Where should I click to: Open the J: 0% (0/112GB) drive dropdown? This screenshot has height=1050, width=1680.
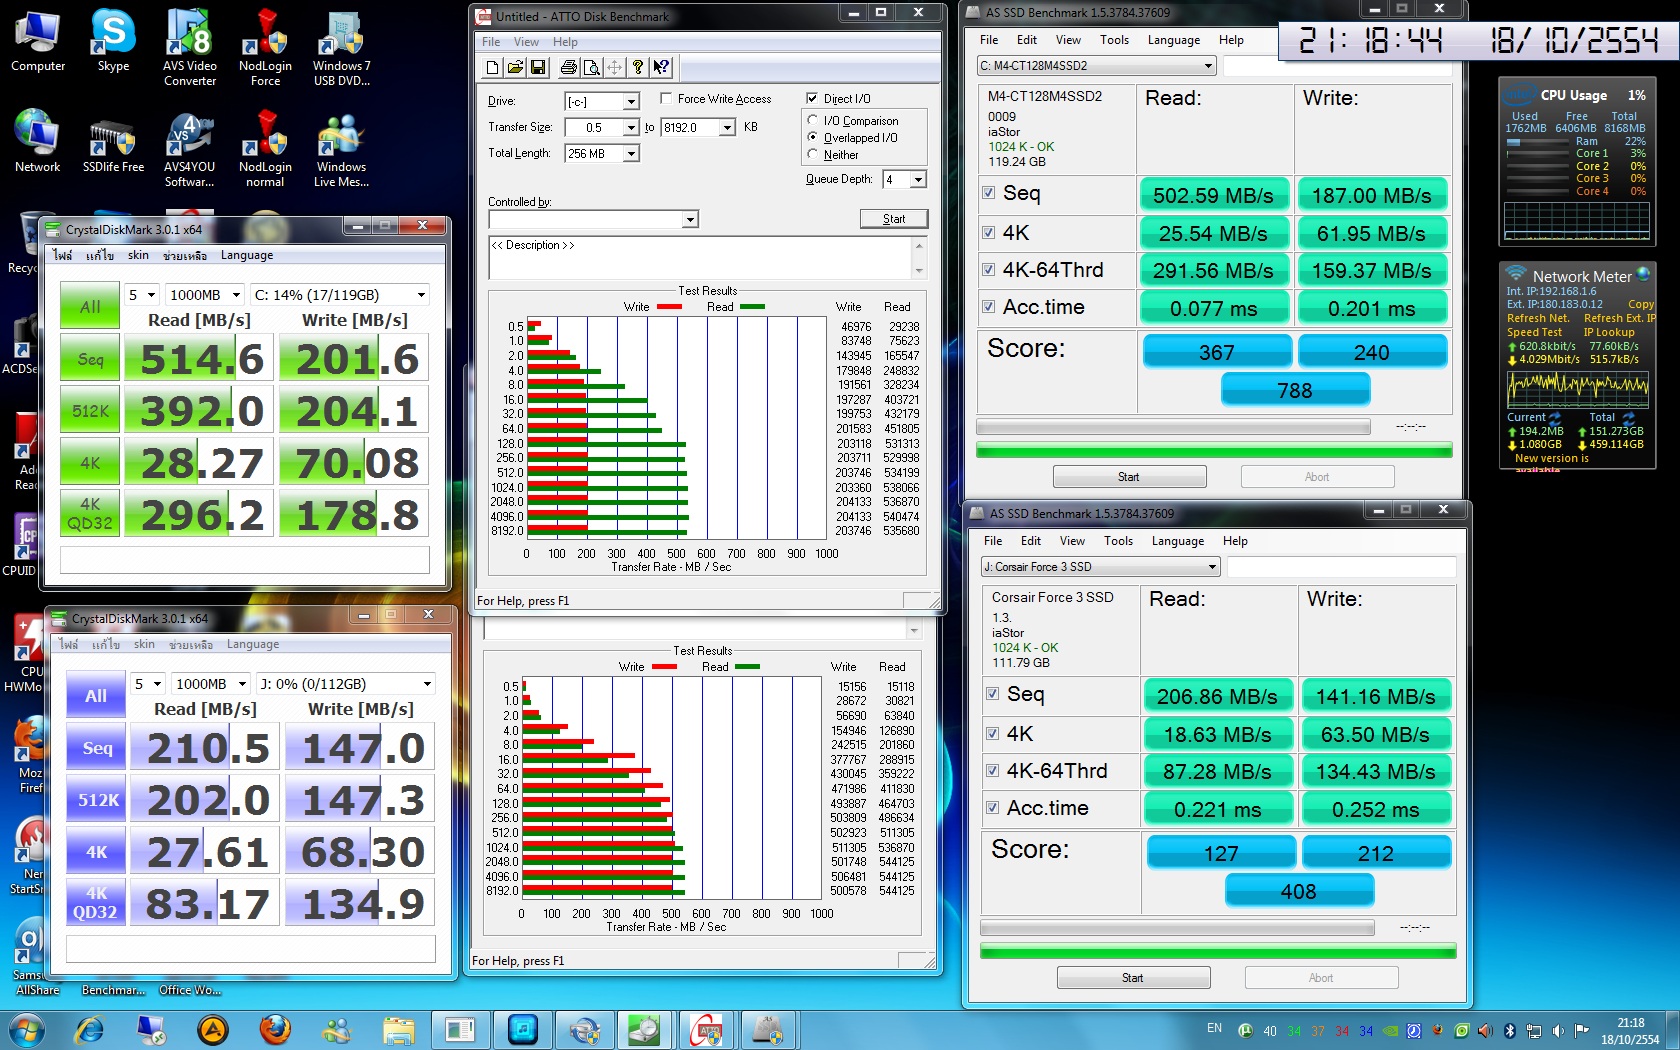[x=346, y=684]
